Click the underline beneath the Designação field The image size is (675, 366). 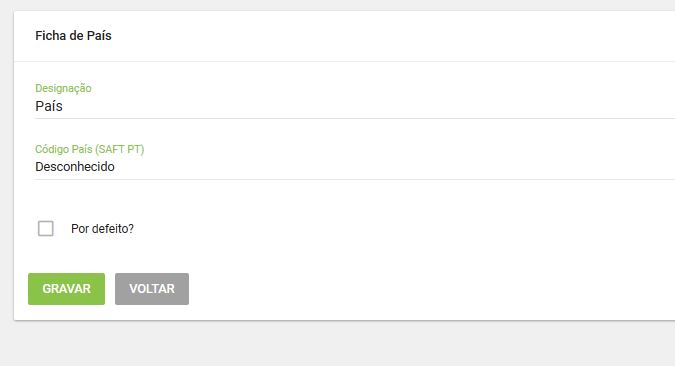(355, 118)
